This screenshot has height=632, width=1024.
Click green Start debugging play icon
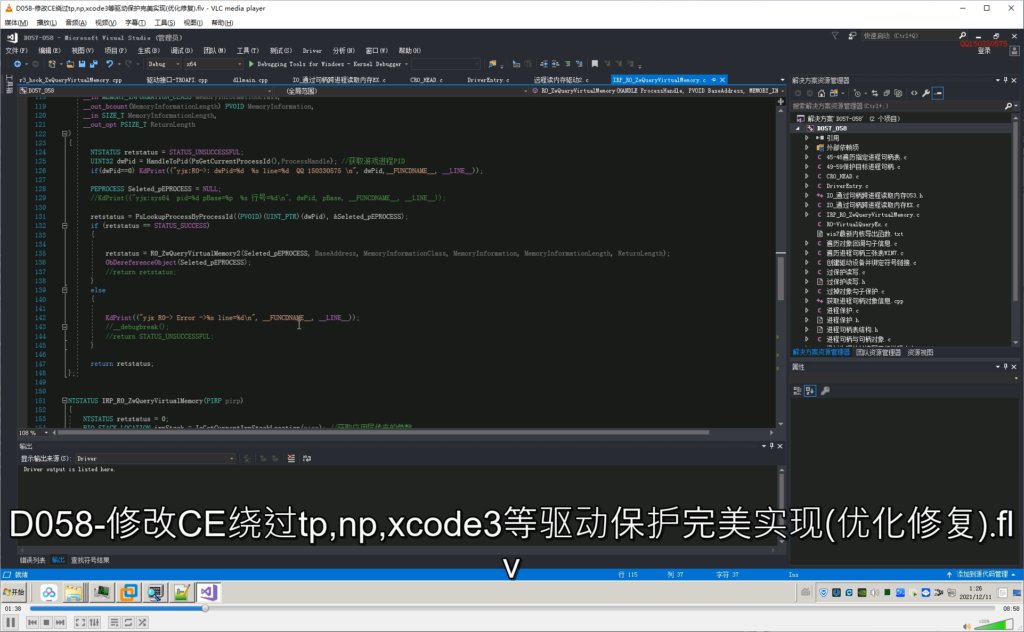click(251, 64)
